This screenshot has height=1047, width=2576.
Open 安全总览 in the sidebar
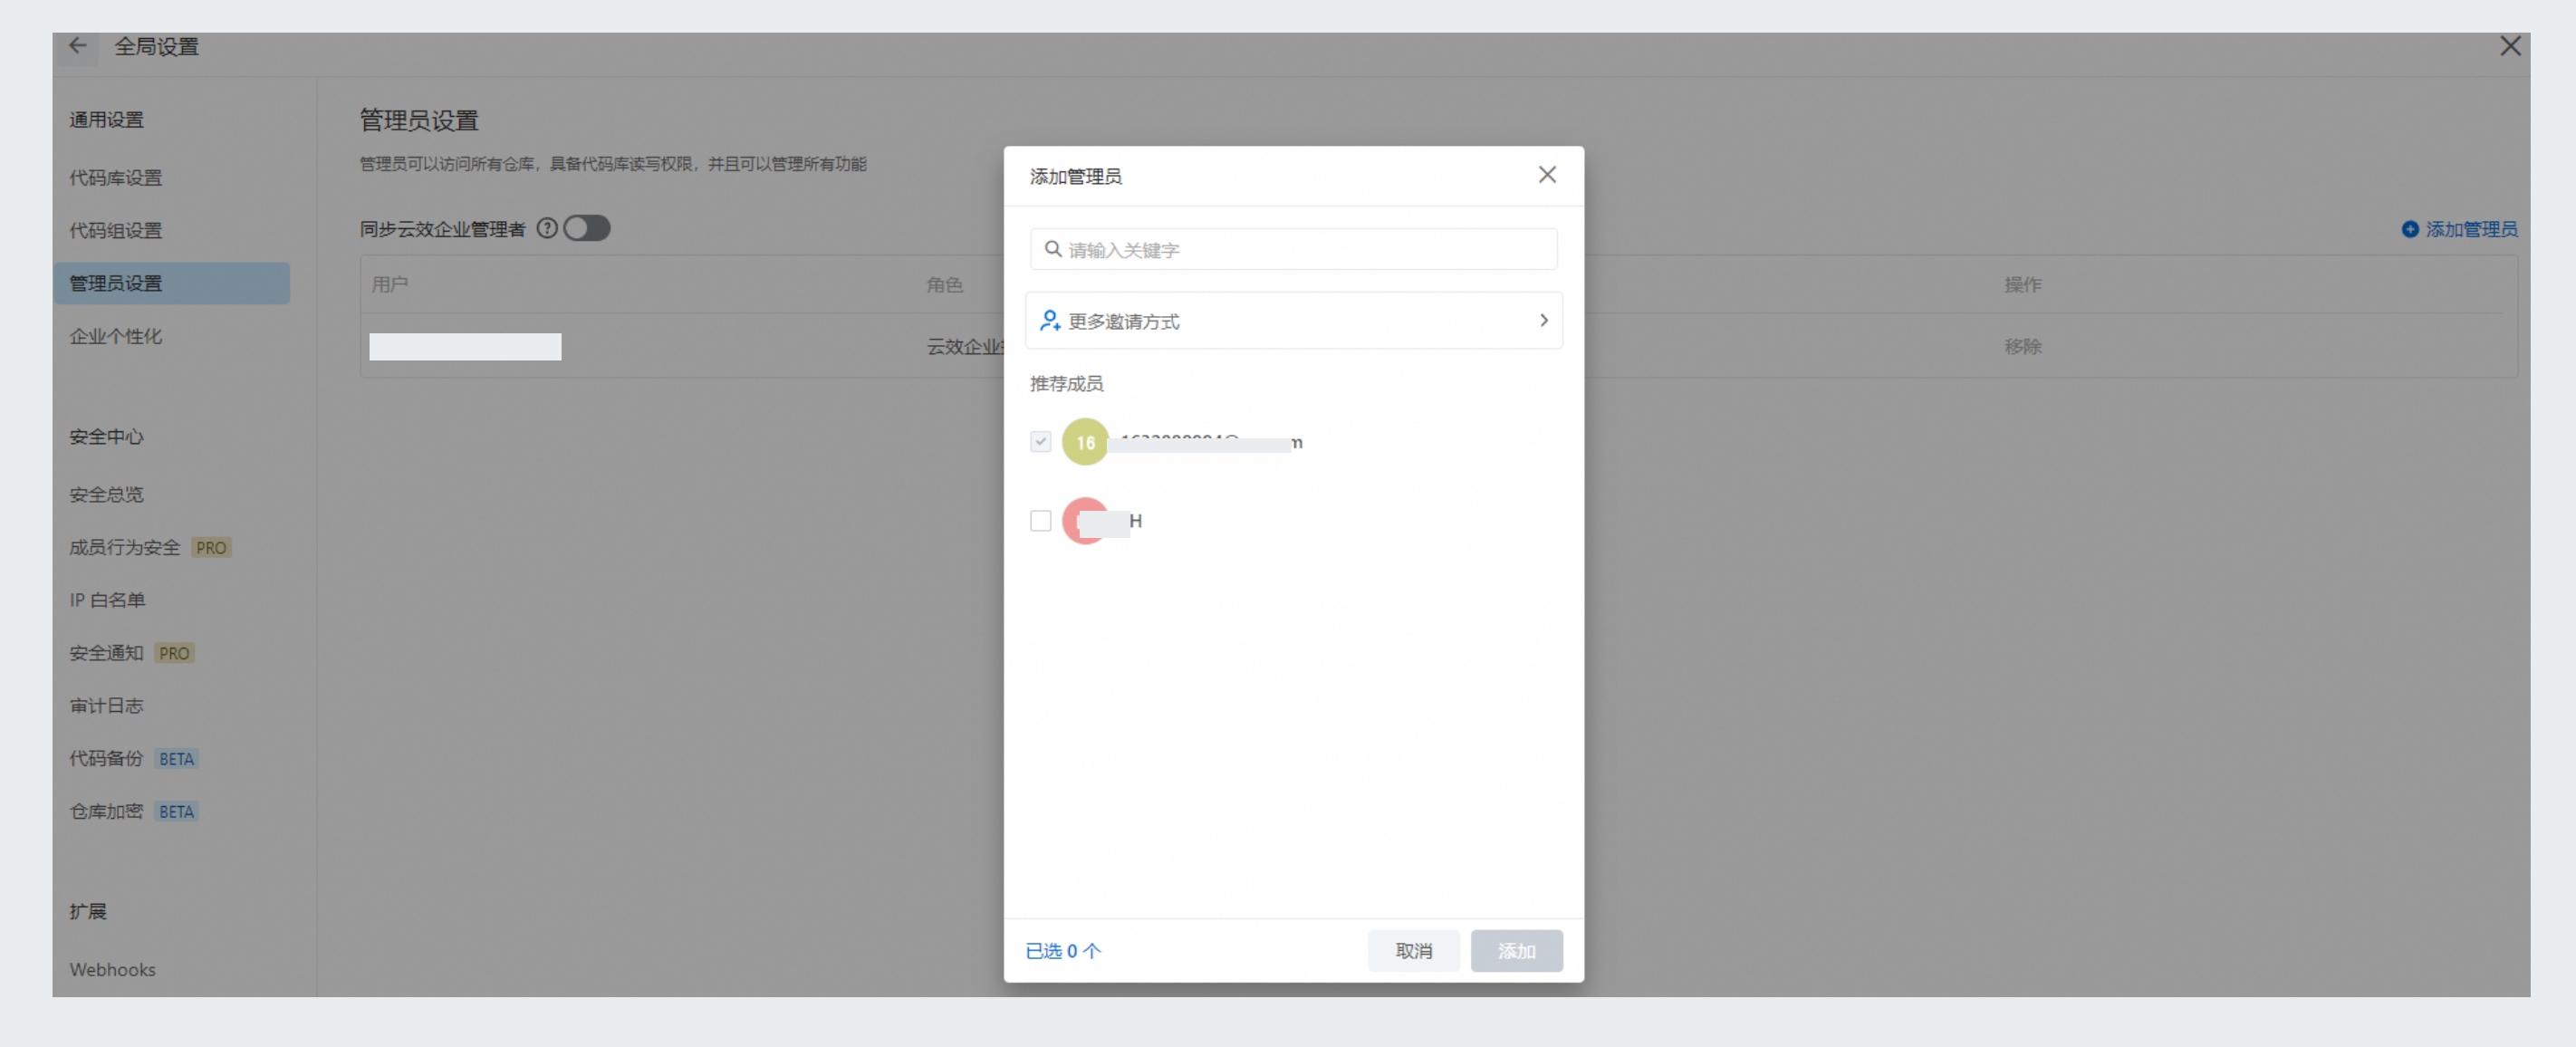107,495
